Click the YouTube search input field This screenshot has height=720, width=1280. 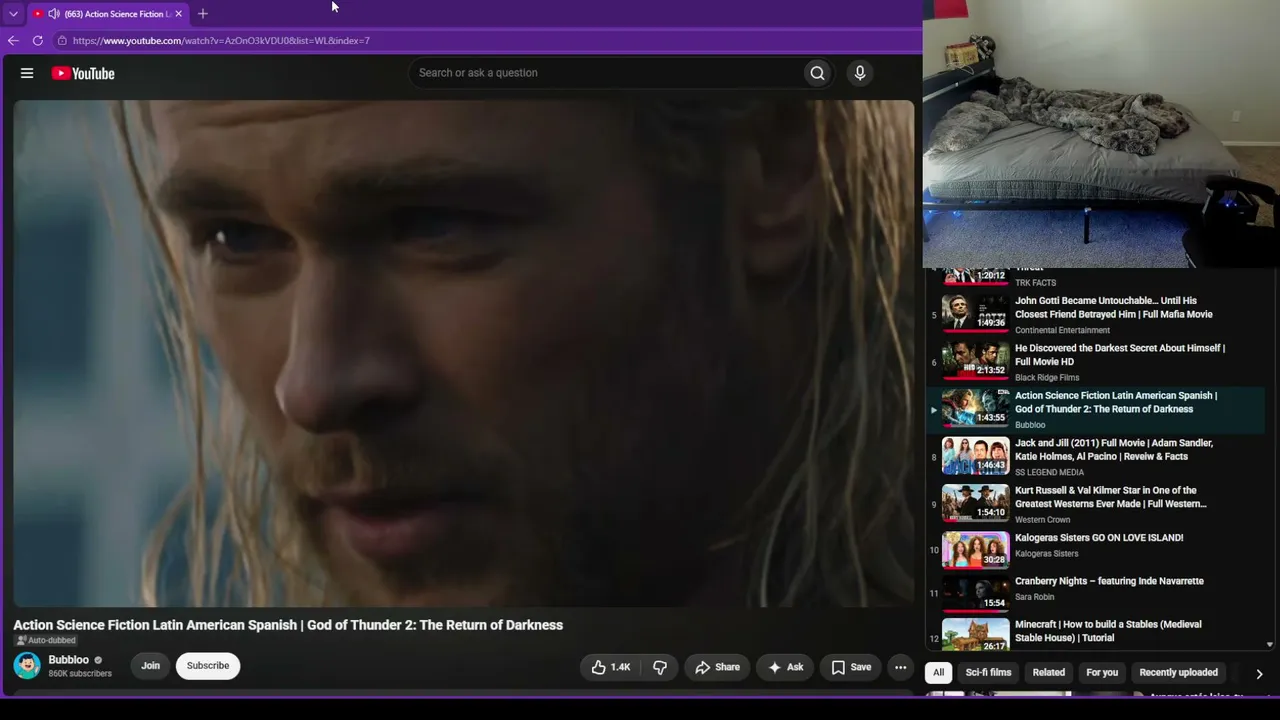point(605,73)
